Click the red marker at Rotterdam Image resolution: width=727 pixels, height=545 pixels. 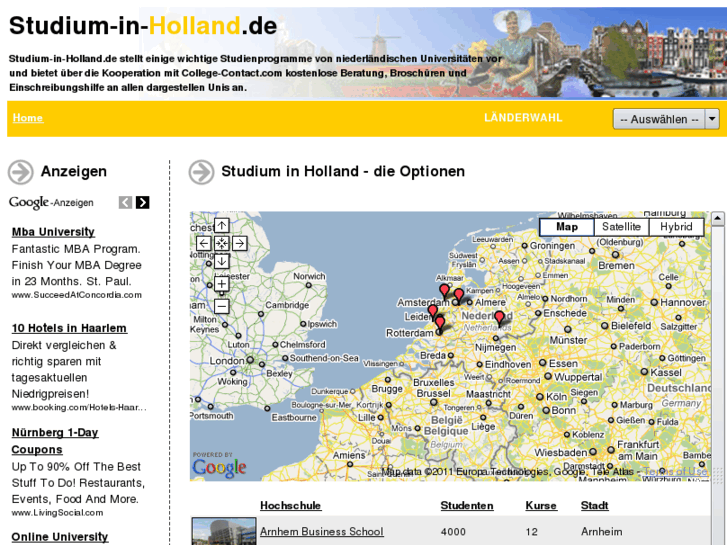[440, 324]
